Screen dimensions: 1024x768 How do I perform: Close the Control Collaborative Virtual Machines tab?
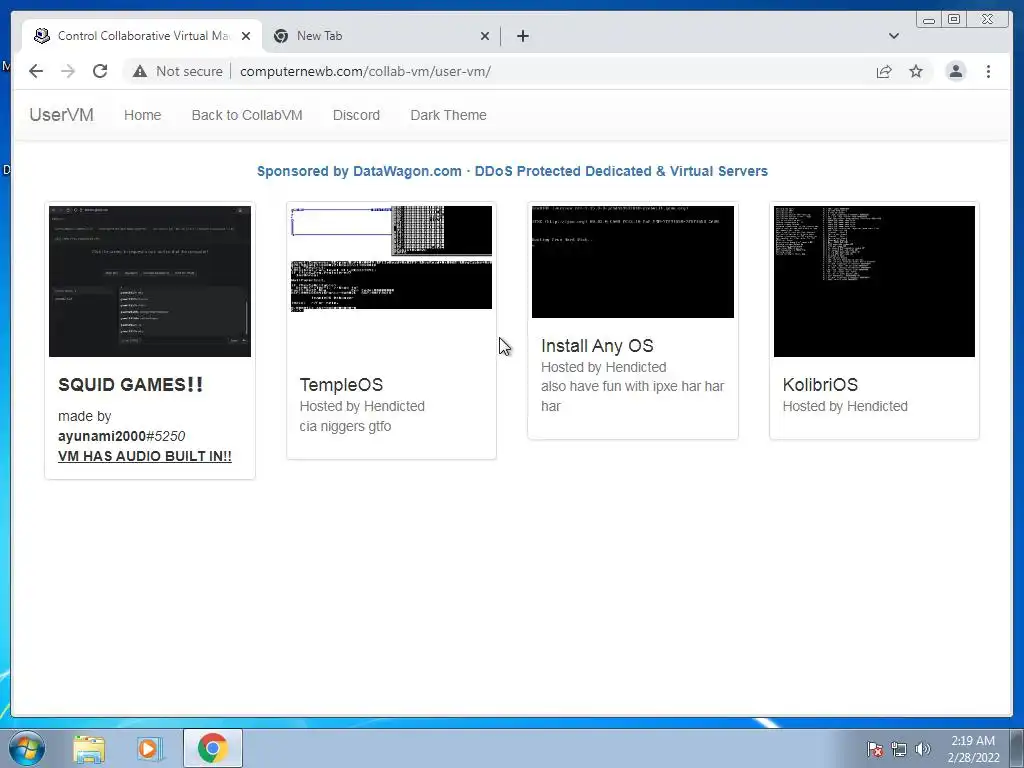246,36
